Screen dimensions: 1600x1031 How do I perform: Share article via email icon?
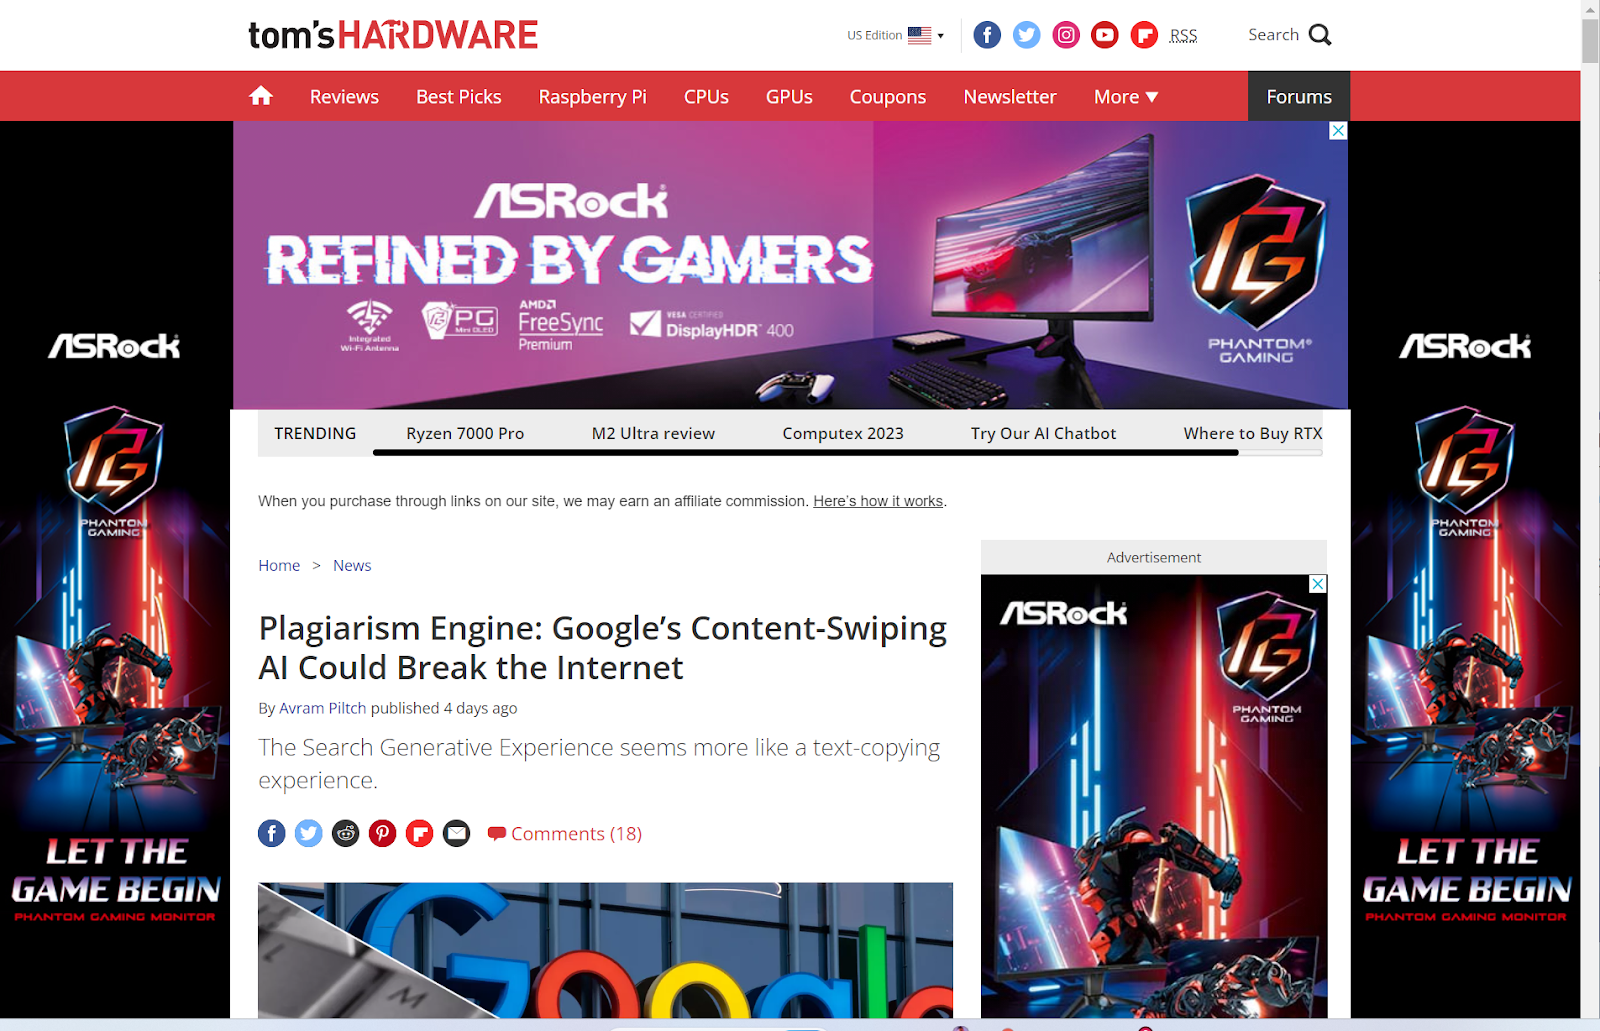[x=457, y=833]
